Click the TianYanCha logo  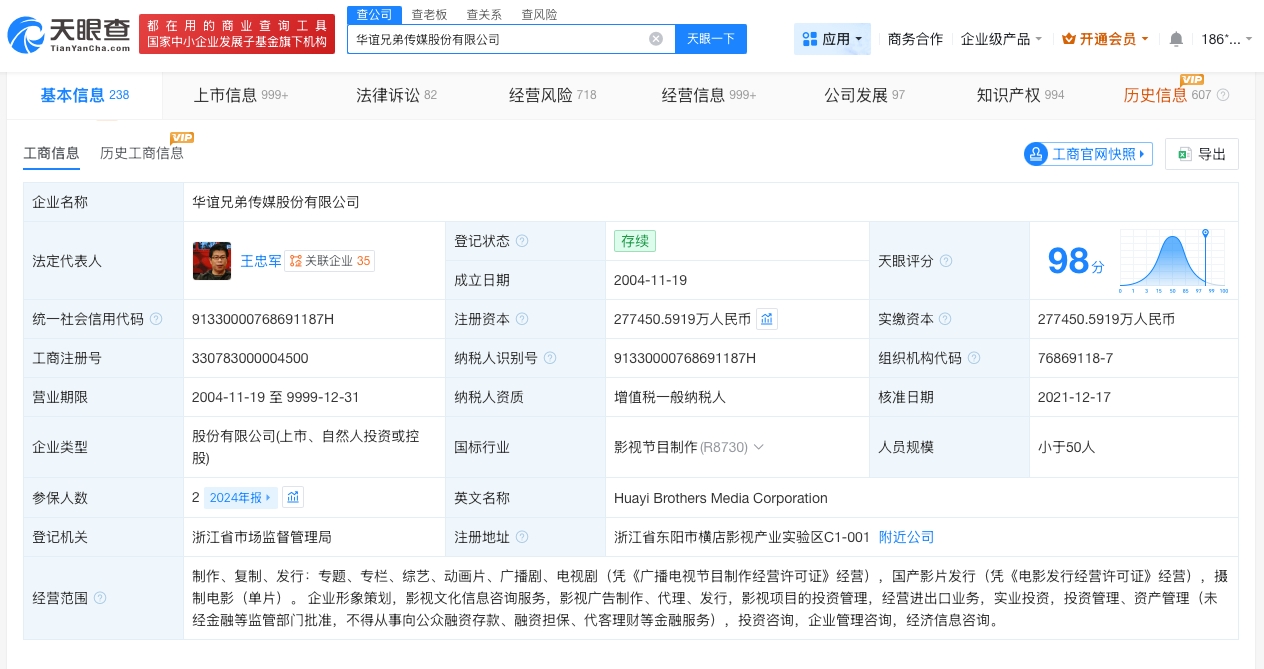(69, 35)
